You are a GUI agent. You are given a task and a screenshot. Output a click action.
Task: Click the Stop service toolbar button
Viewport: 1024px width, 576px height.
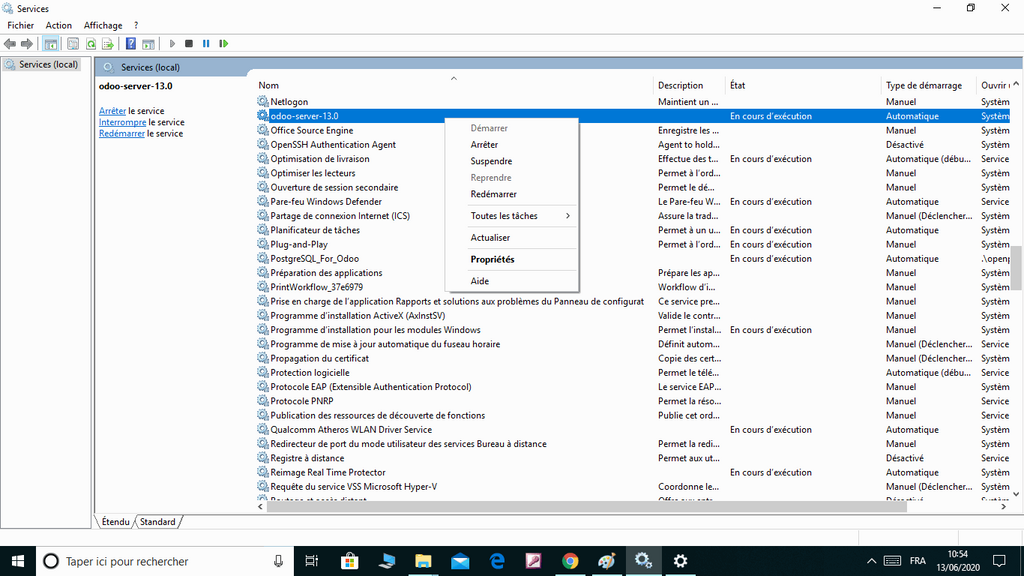click(x=189, y=44)
